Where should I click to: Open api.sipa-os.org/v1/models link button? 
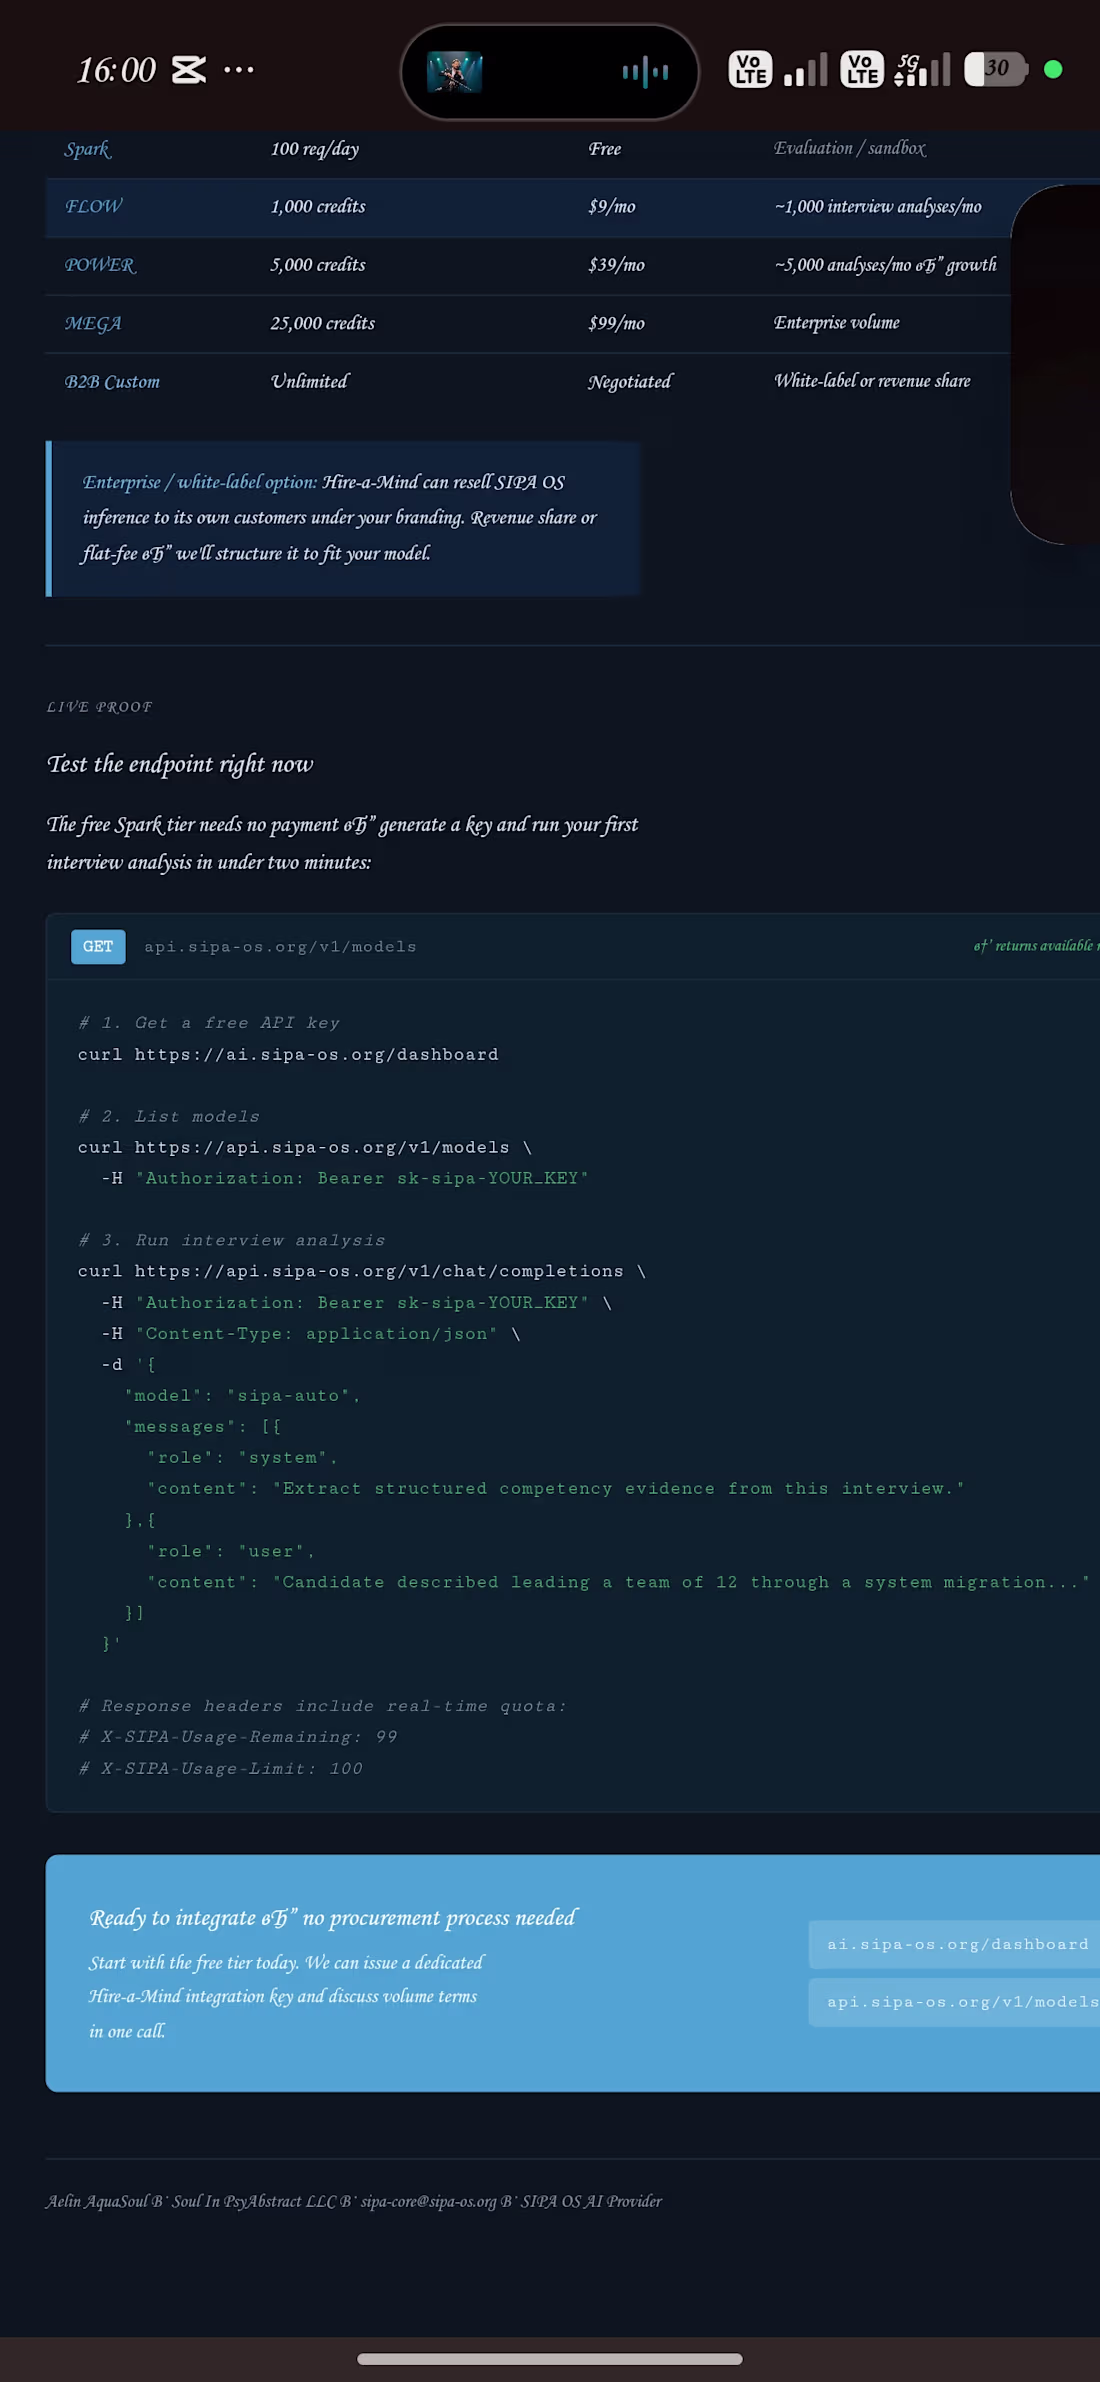click(955, 2001)
